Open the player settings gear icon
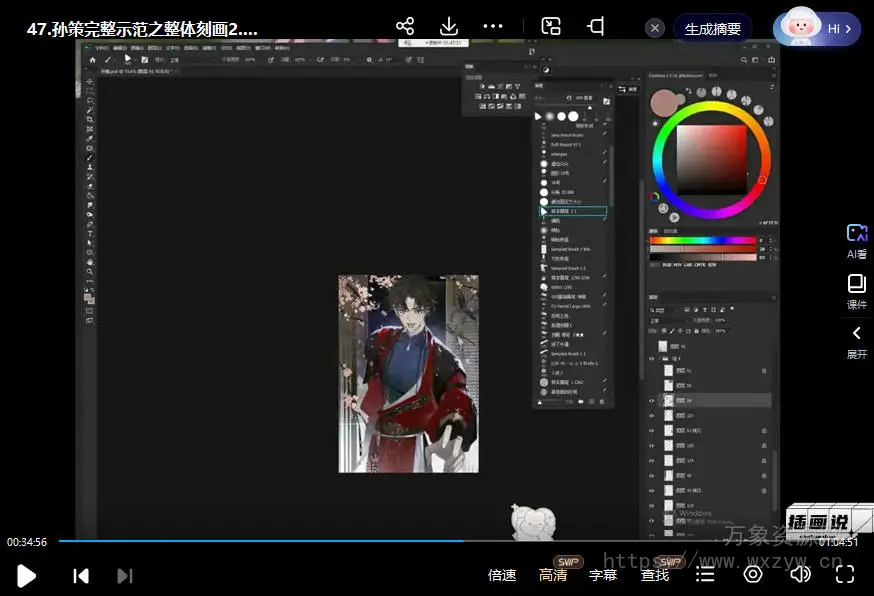This screenshot has height=596, width=874. (x=753, y=574)
